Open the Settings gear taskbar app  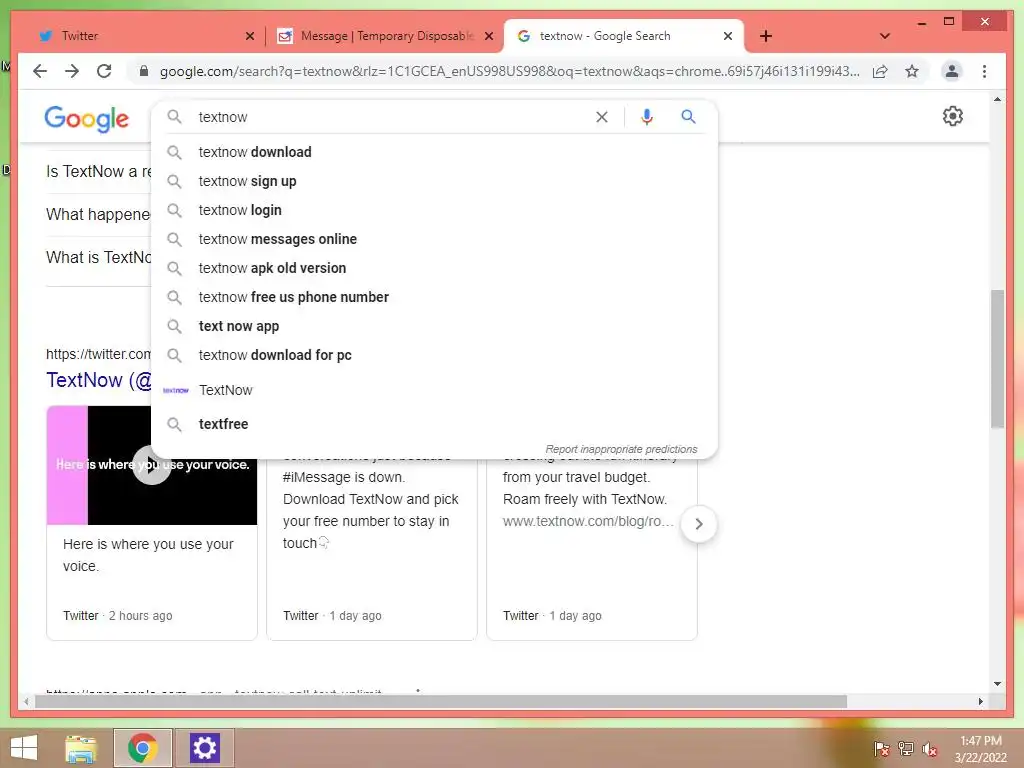click(204, 748)
